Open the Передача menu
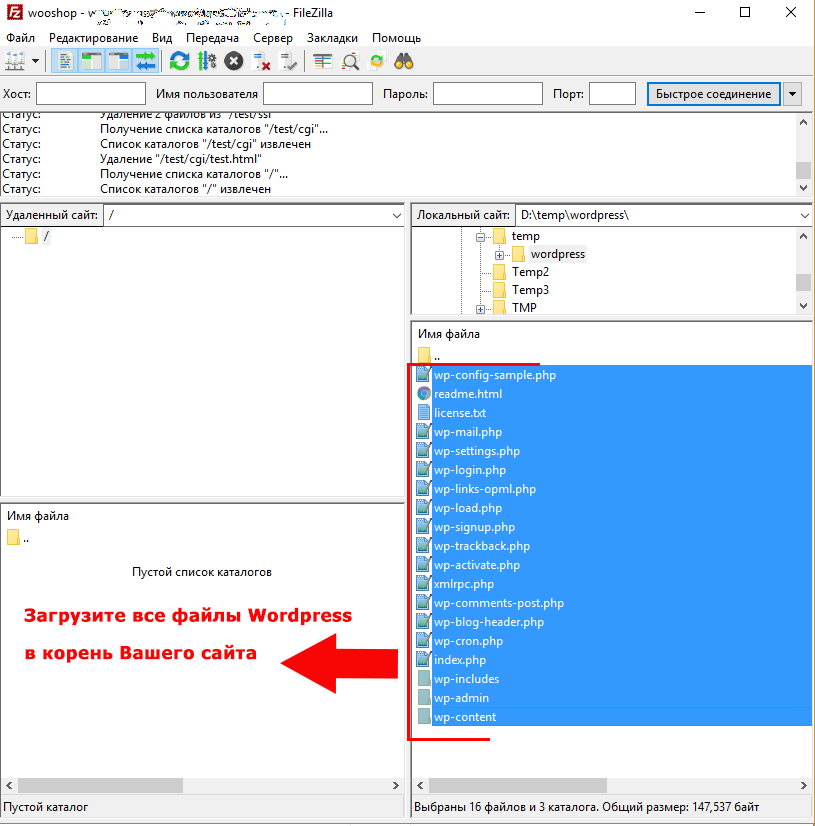The width and height of the screenshot is (815, 826). coord(212,38)
